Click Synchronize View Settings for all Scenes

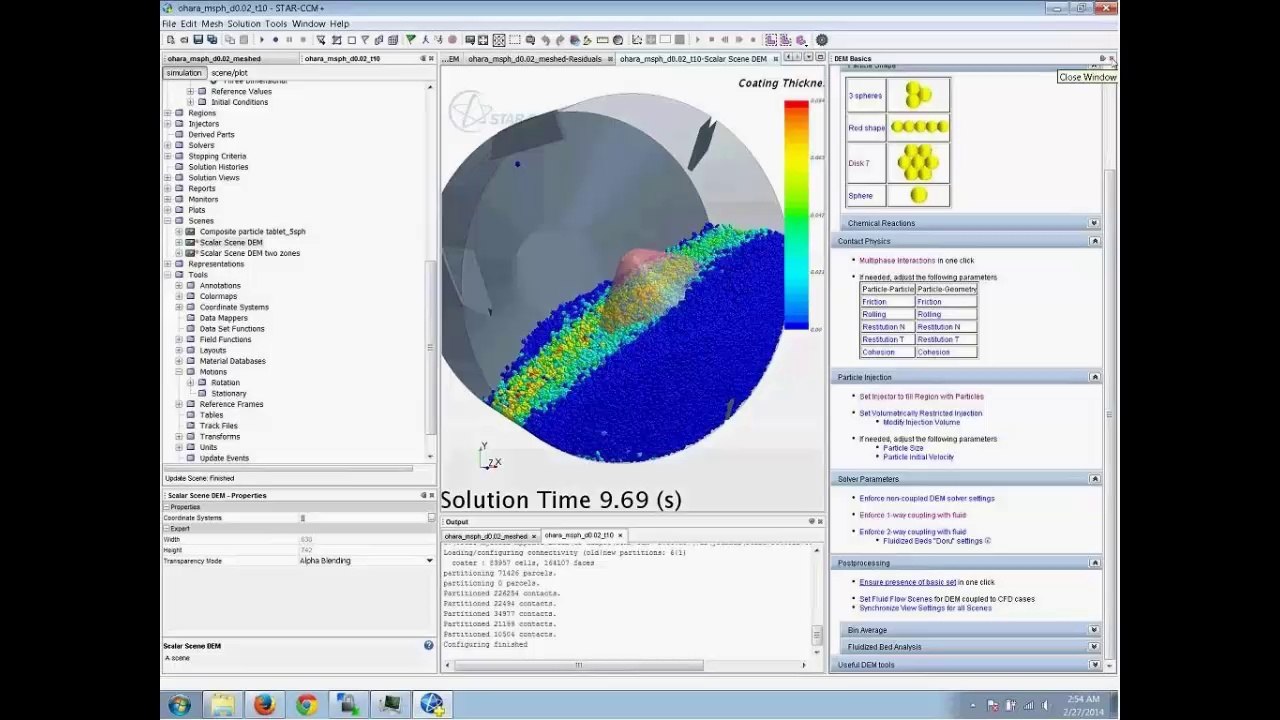pyautogui.click(x=925, y=608)
